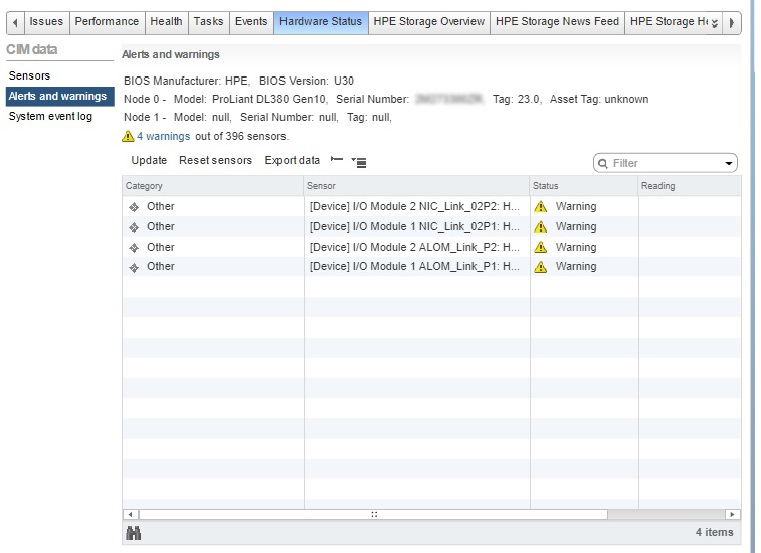Viewport: 761px width, 553px height.
Task: Open the 4 warnings link
Action: pyautogui.click(x=163, y=136)
